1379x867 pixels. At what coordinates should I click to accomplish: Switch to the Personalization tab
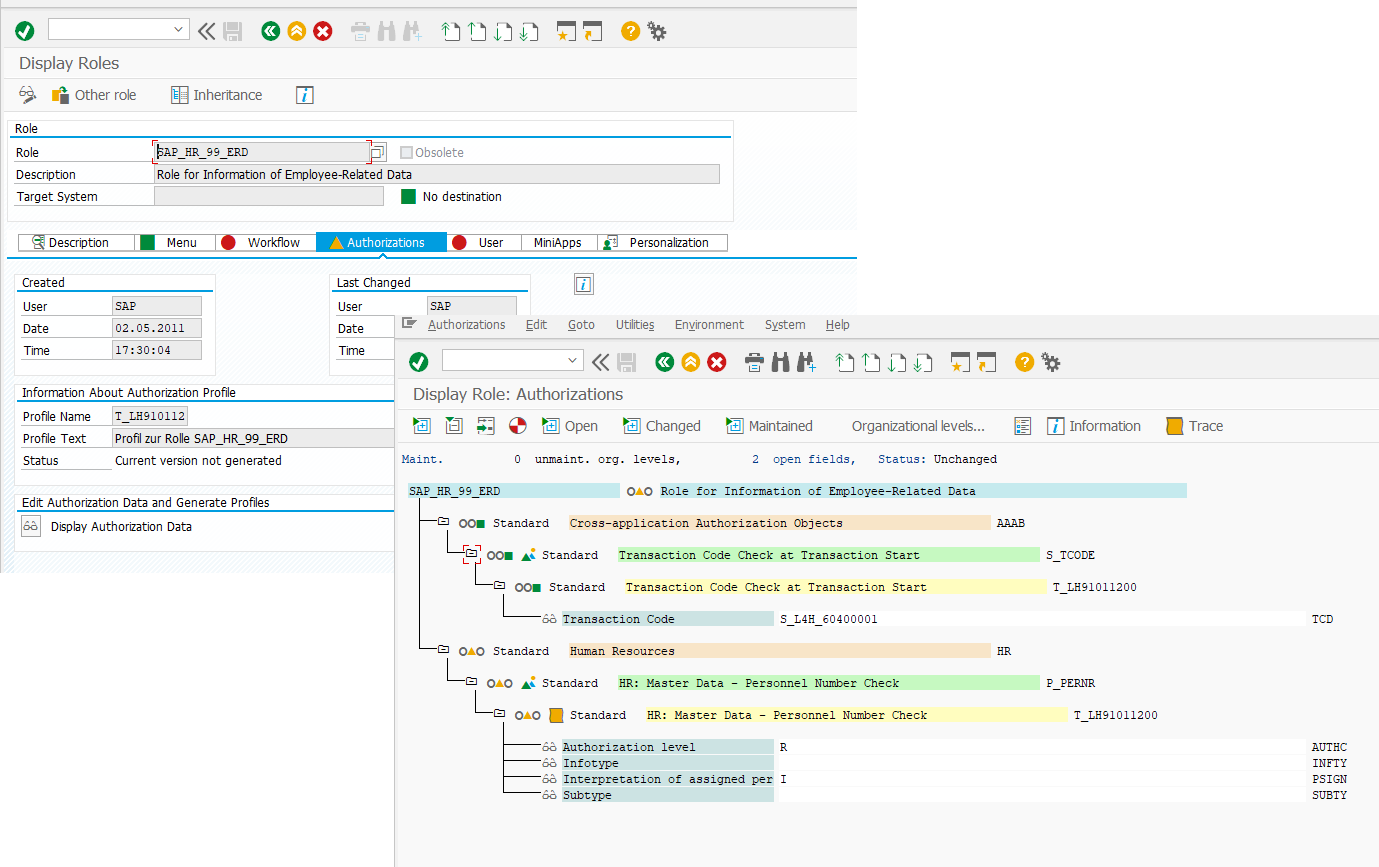pyautogui.click(x=662, y=242)
